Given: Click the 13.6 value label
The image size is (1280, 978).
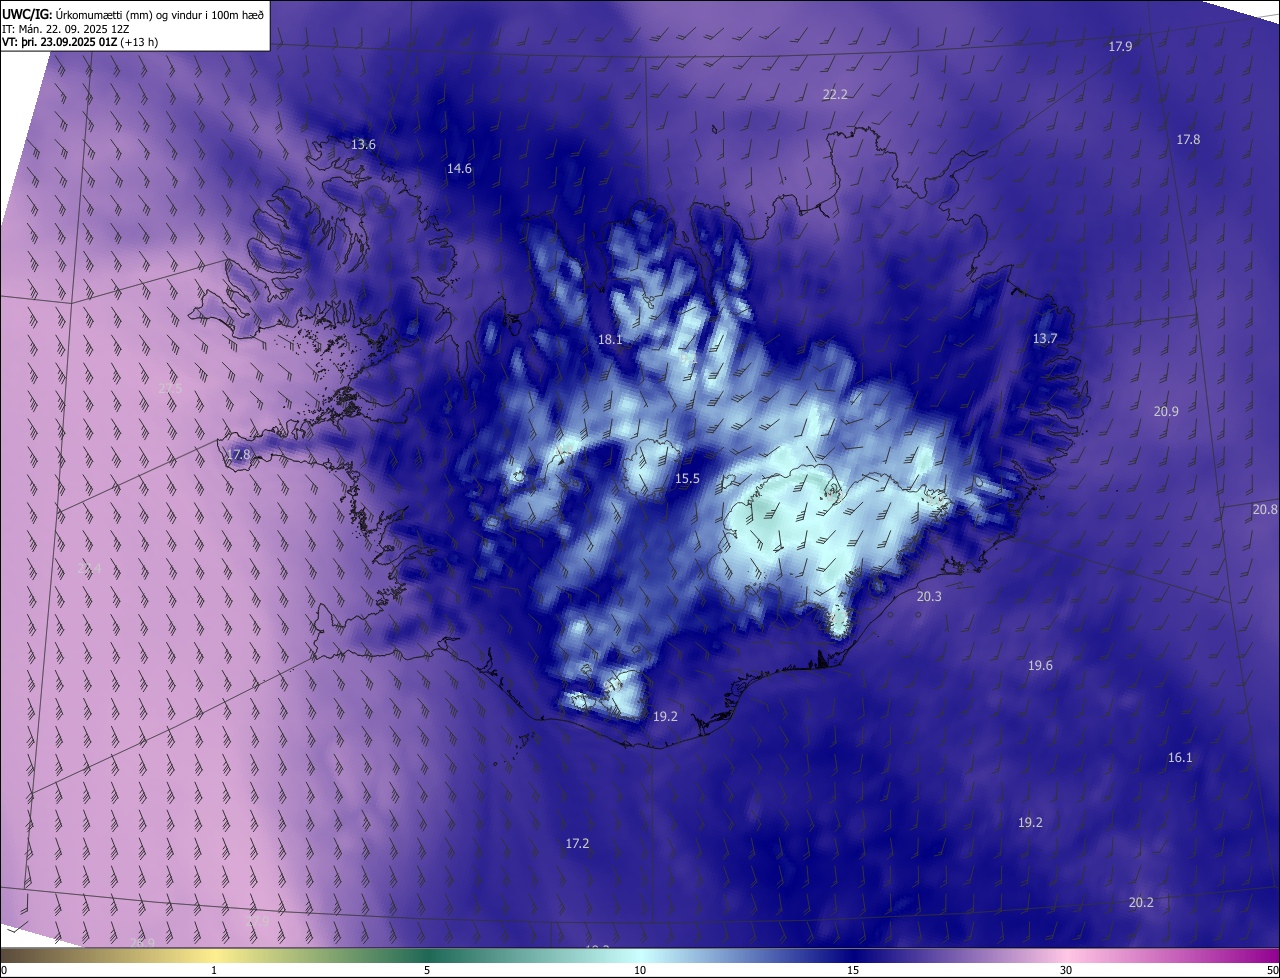Looking at the screenshot, I should pos(363,144).
